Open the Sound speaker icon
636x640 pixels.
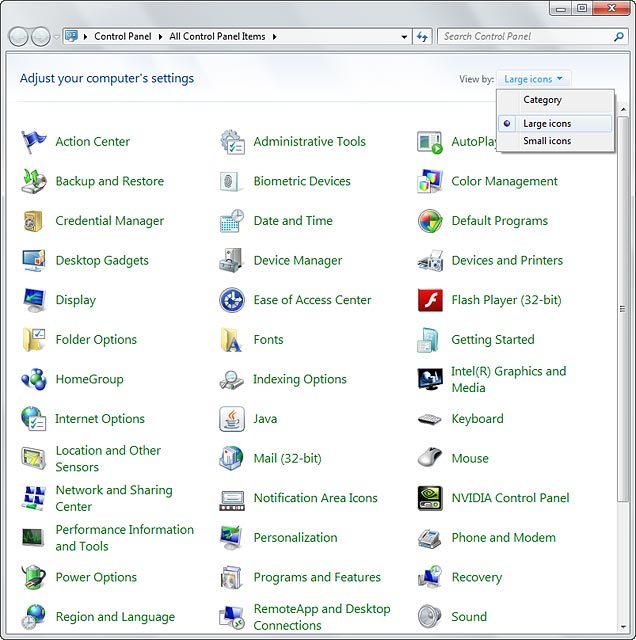pyautogui.click(x=430, y=616)
